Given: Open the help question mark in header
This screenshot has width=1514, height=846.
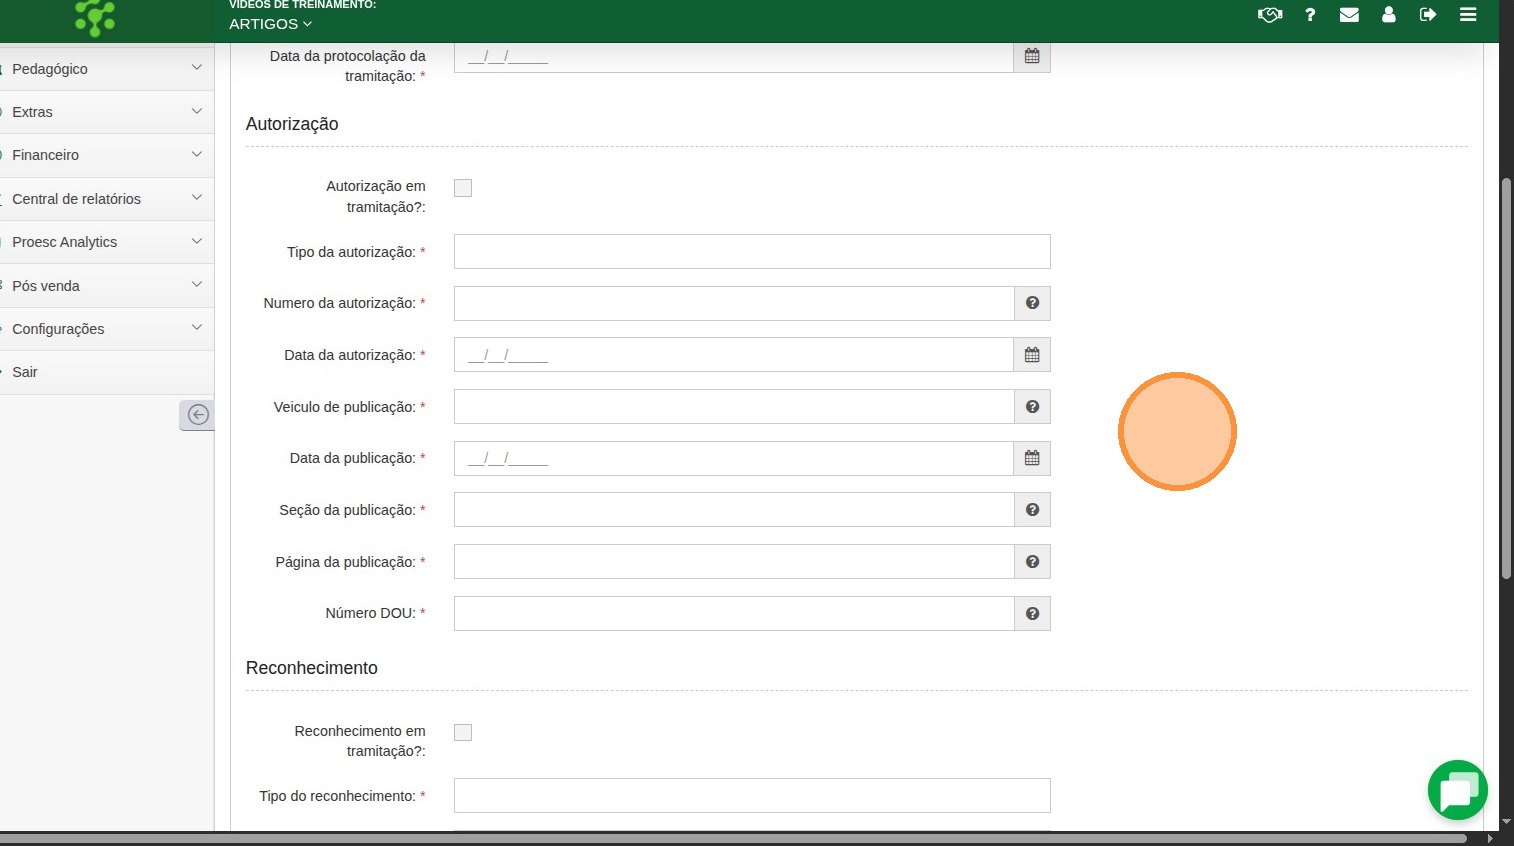Looking at the screenshot, I should pos(1310,15).
